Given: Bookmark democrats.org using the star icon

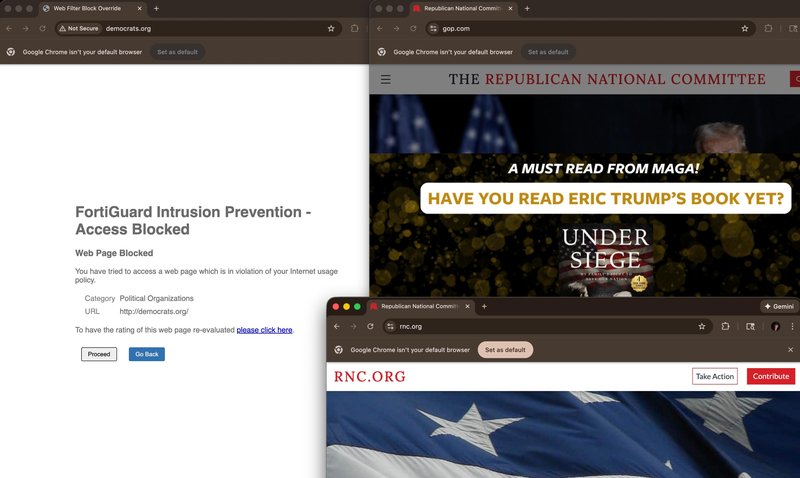Looking at the screenshot, I should (331, 29).
